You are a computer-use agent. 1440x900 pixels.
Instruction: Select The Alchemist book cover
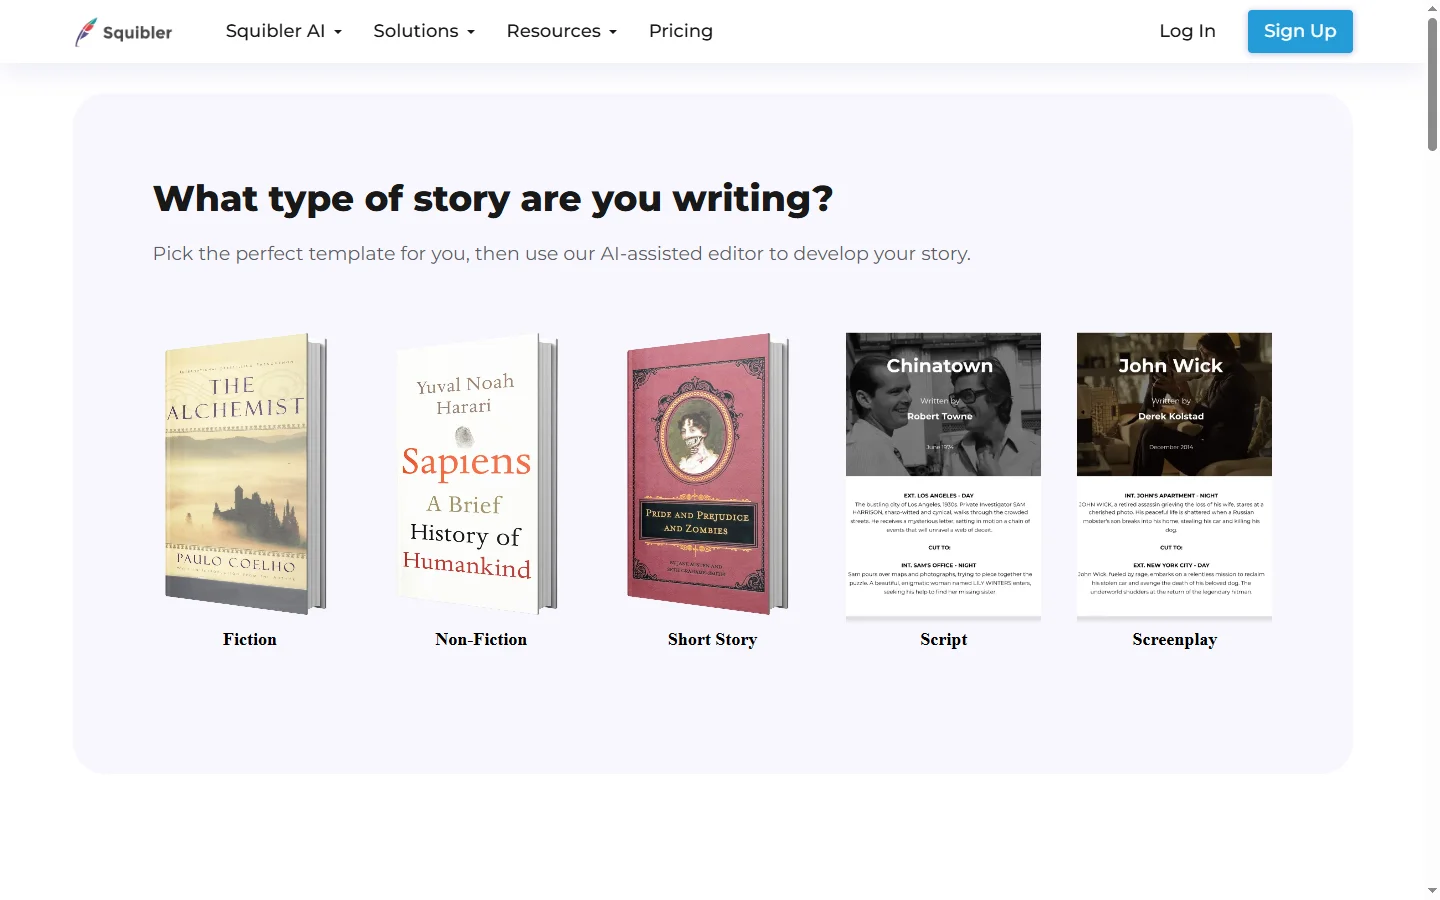click(x=245, y=474)
